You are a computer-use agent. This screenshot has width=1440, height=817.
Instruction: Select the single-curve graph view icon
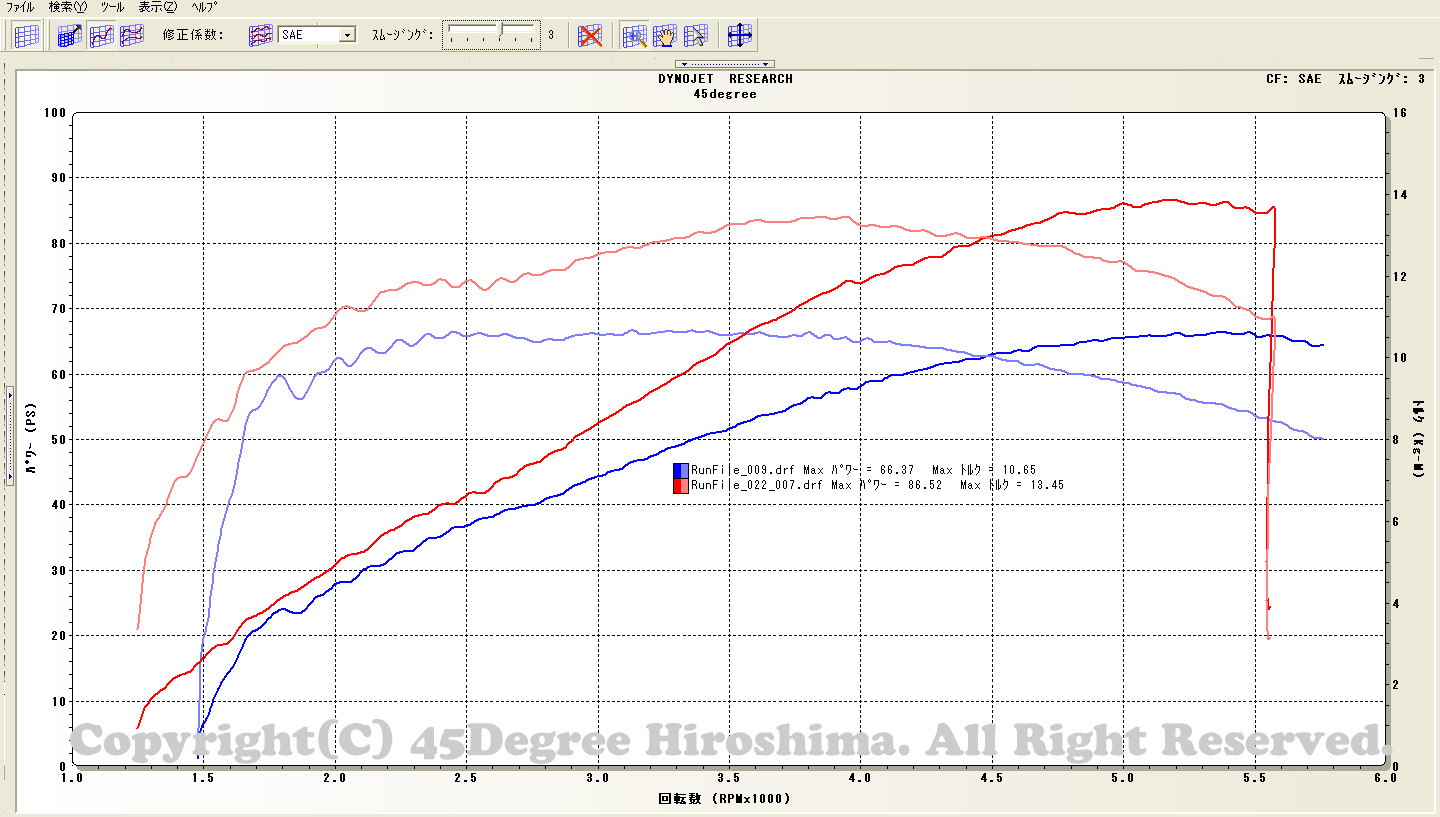pos(101,36)
